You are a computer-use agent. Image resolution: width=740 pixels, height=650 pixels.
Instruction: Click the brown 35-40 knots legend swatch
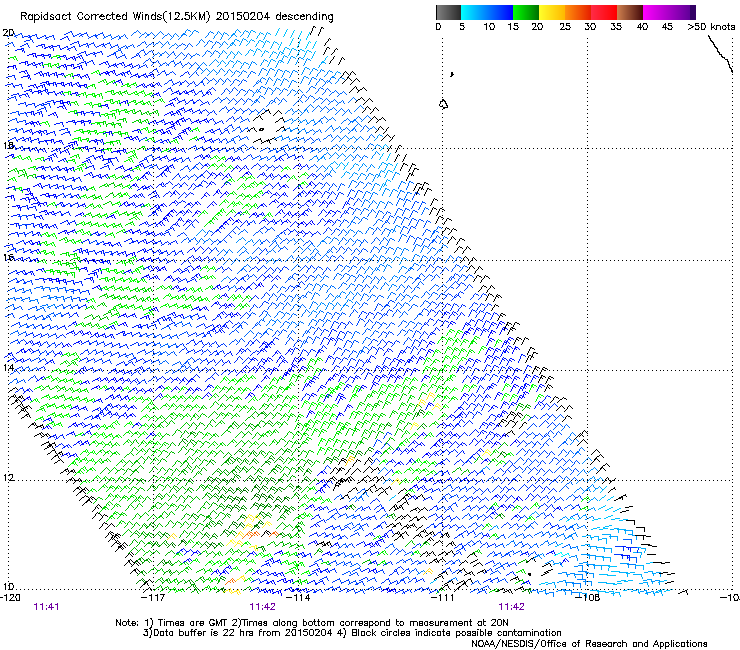point(630,12)
